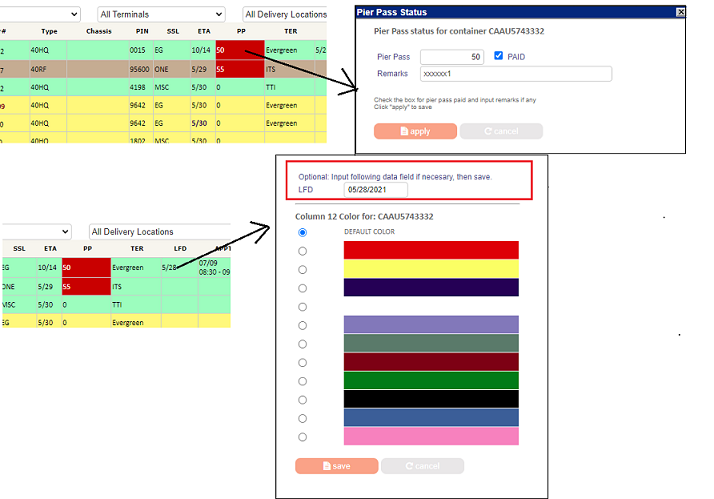Choose the green color swatch
Viewport: 714px width, 499px height.
click(431, 381)
